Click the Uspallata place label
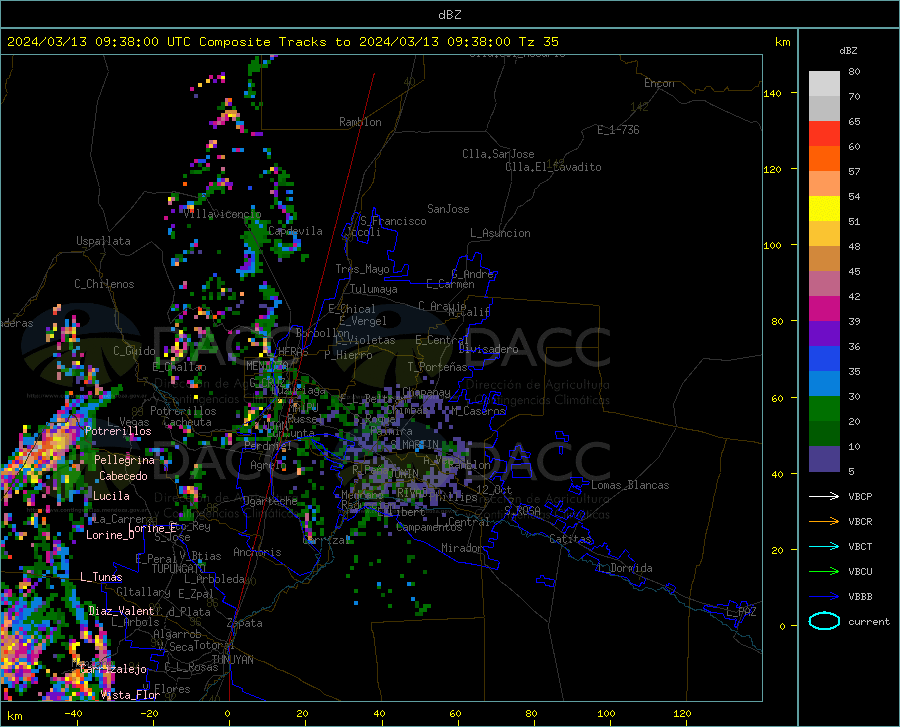 click(x=103, y=241)
